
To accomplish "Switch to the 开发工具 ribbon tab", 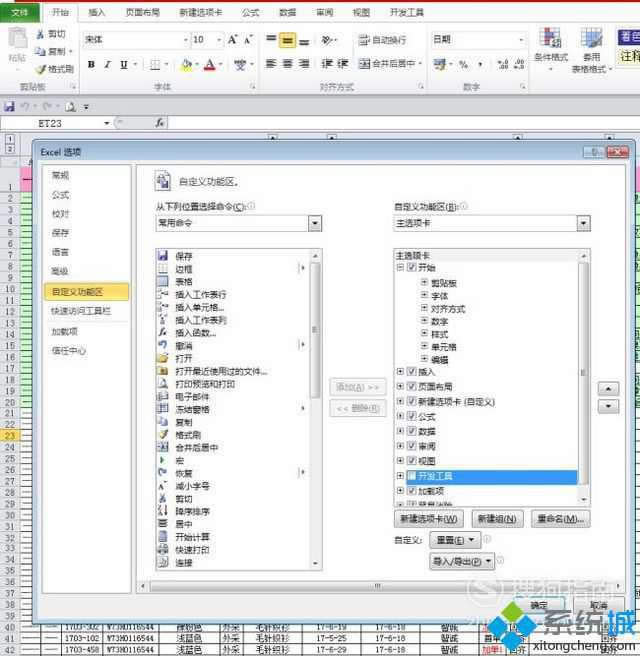I will coord(407,13).
